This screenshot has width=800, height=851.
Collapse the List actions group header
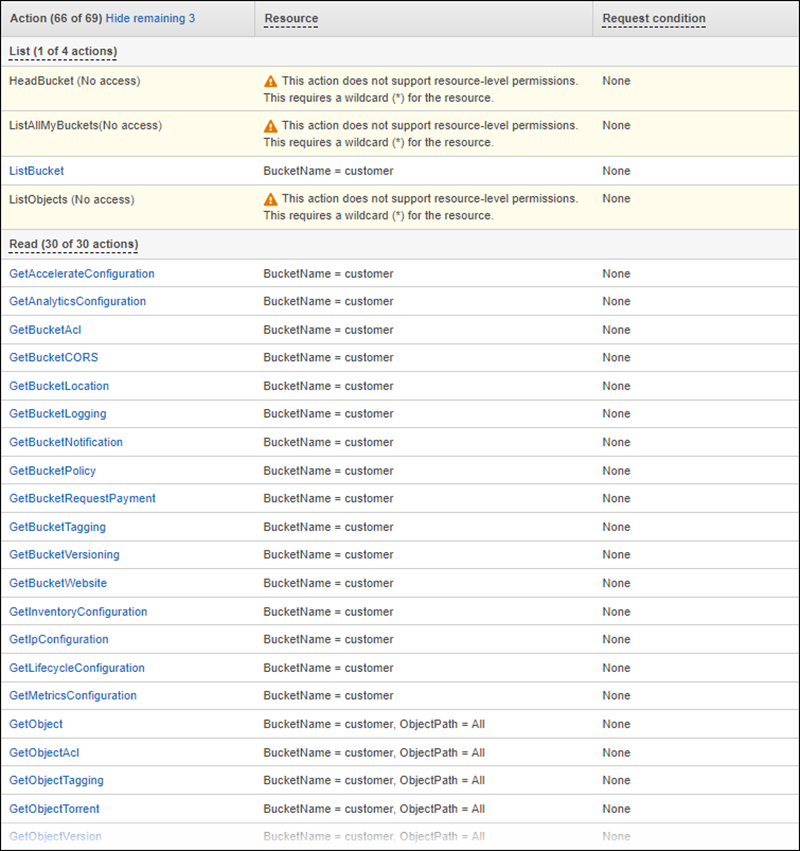[62, 51]
